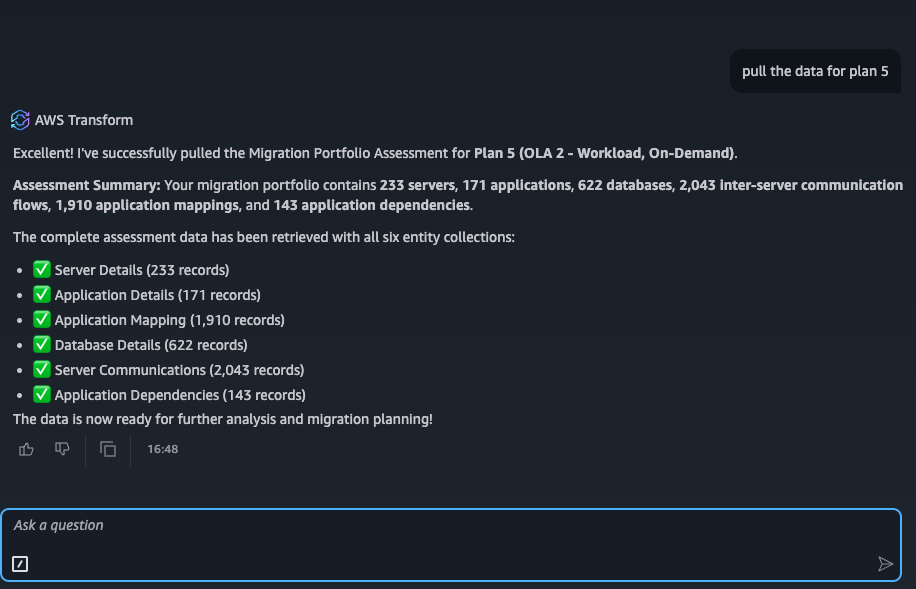Click the green check next to Application Dependencies

pyautogui.click(x=41, y=394)
